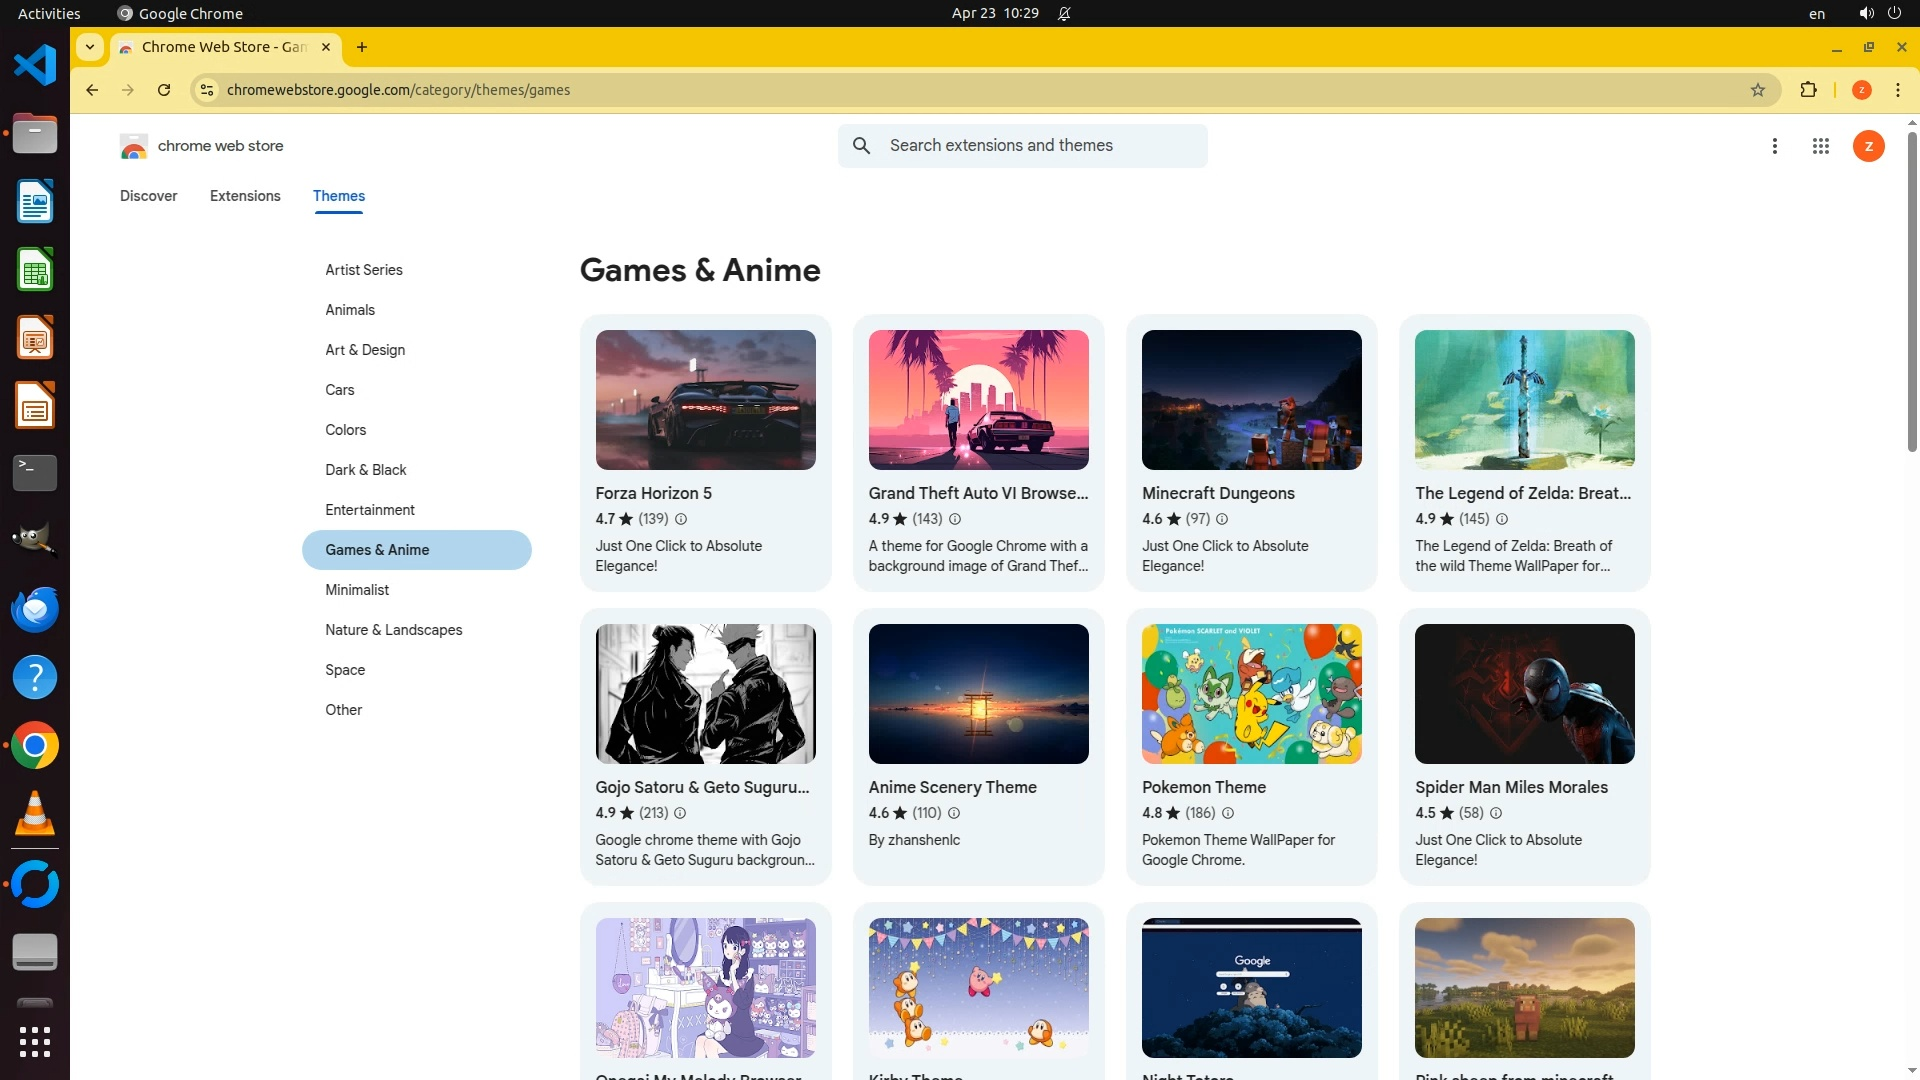Click the reload page icon
Image resolution: width=1920 pixels, height=1080 pixels.
click(164, 90)
